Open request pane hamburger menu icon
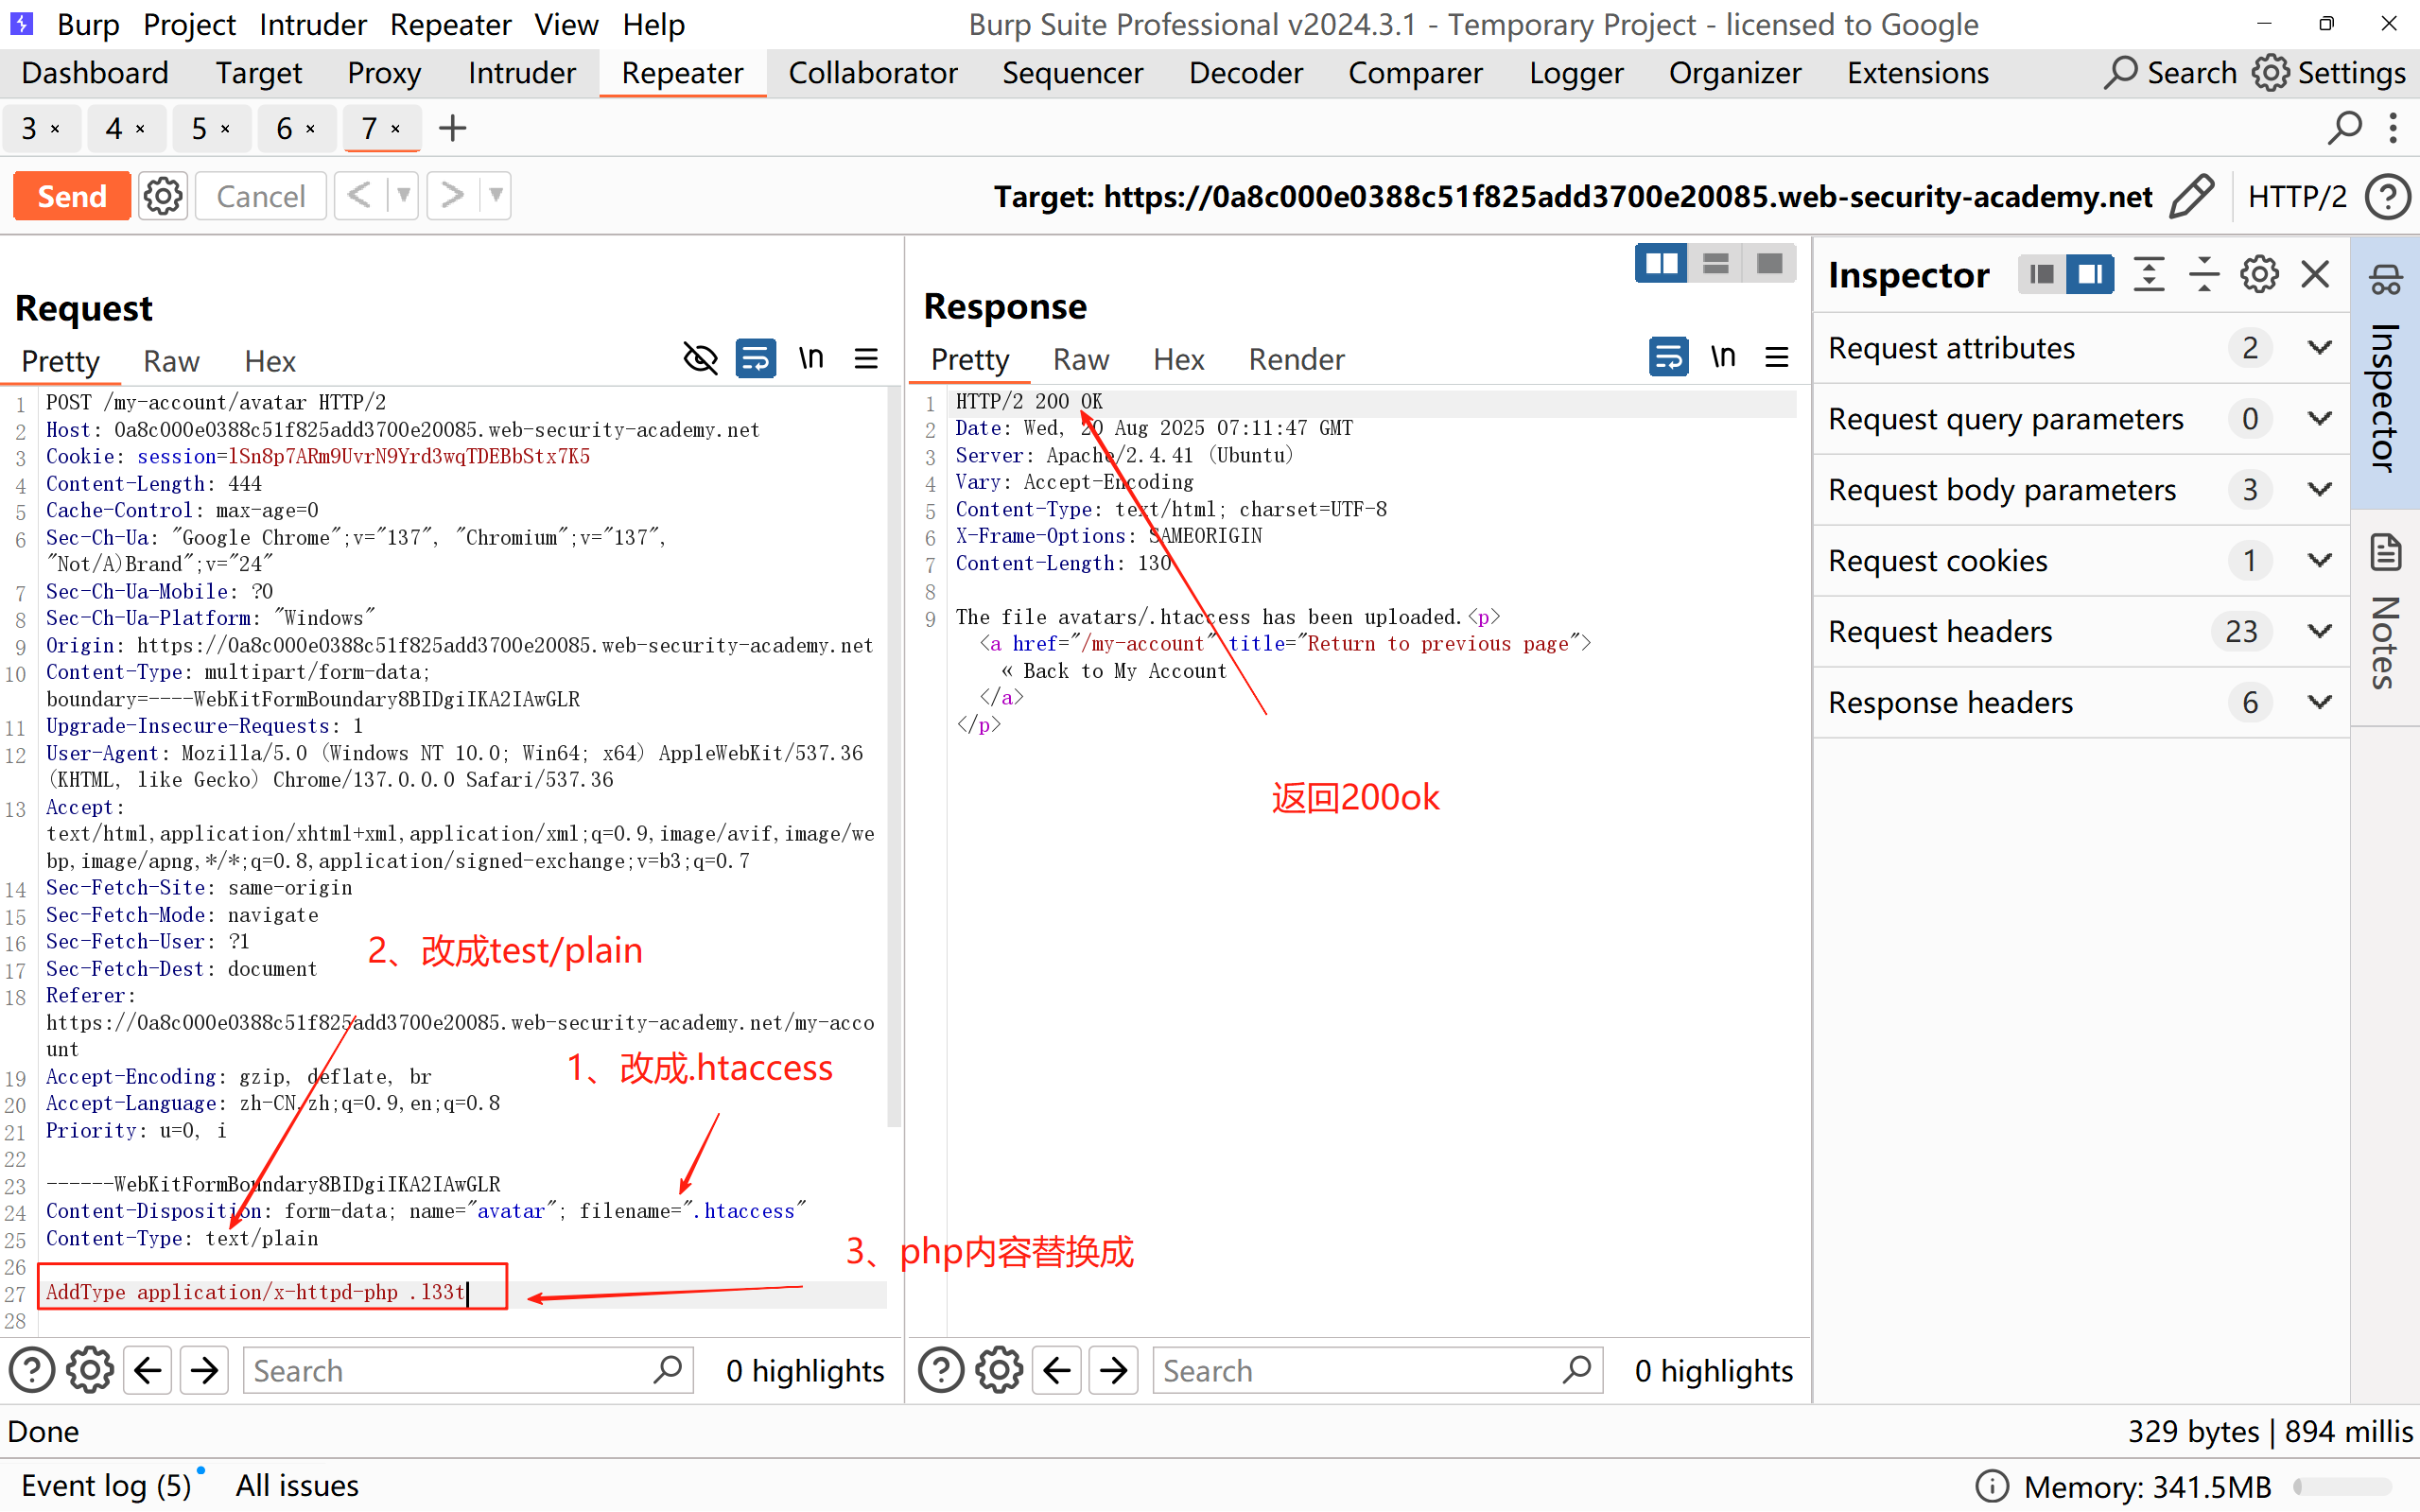The height and width of the screenshot is (1512, 2420). pos(866,358)
